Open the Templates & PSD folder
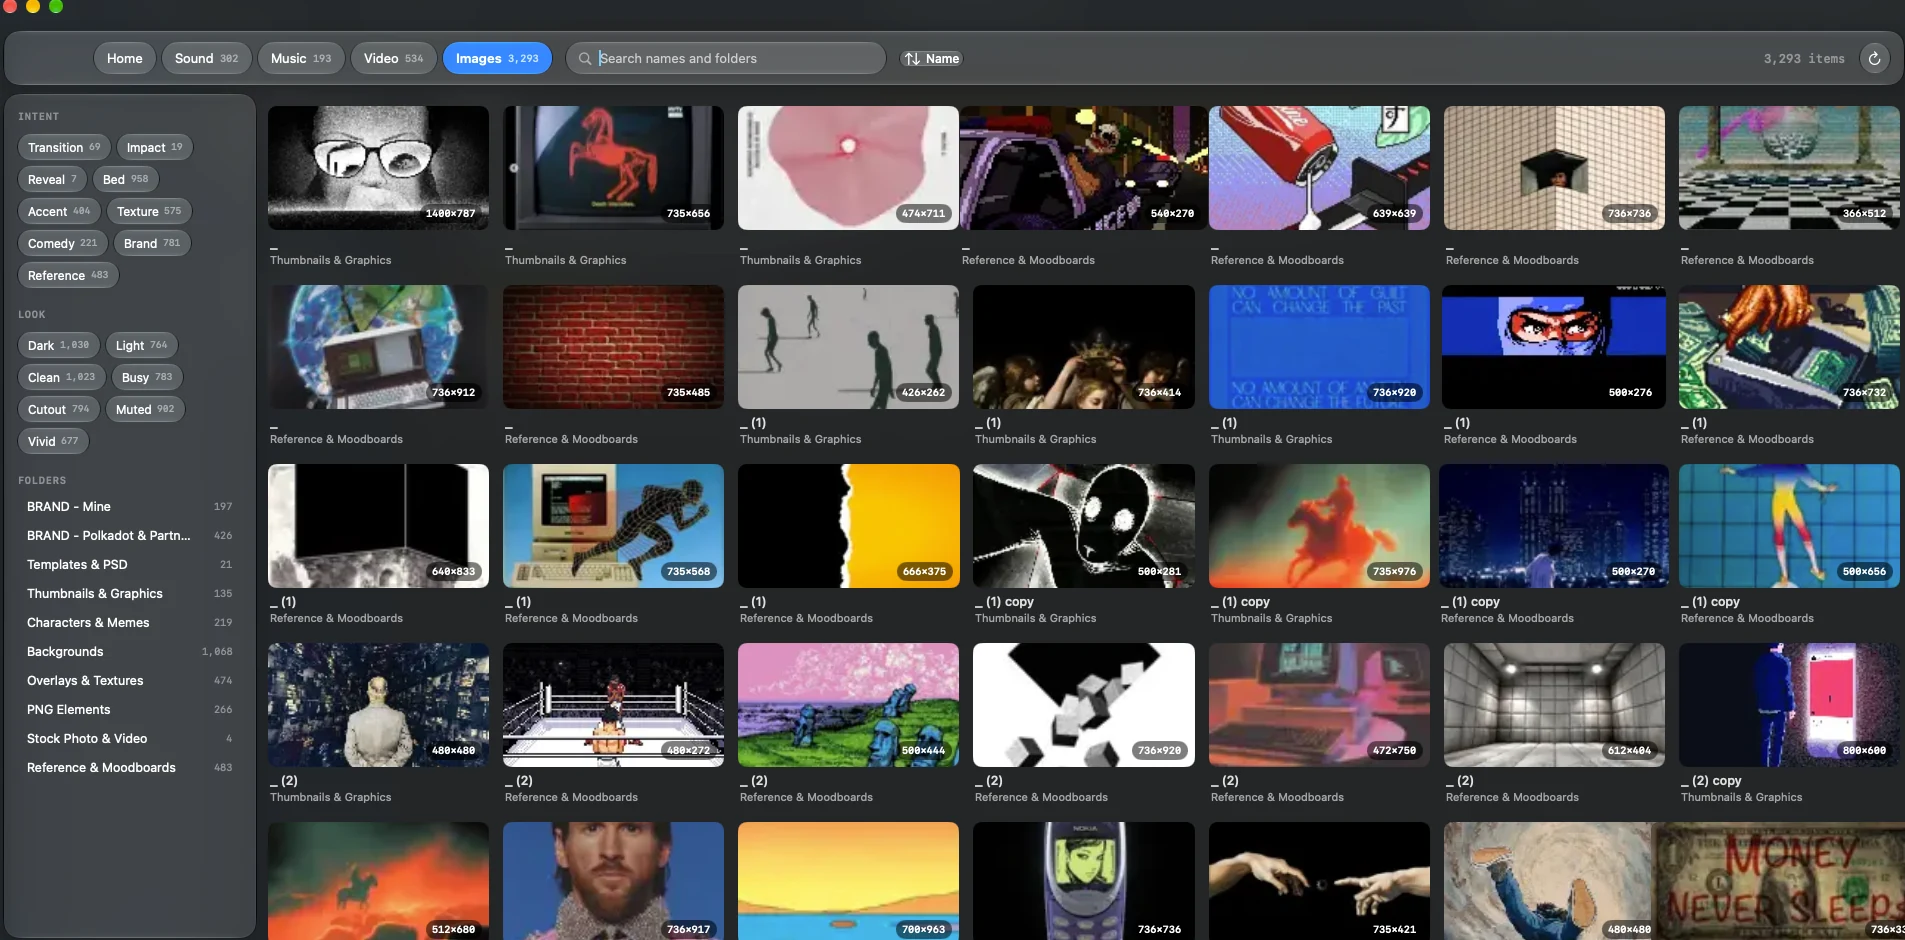 [x=130, y=565]
